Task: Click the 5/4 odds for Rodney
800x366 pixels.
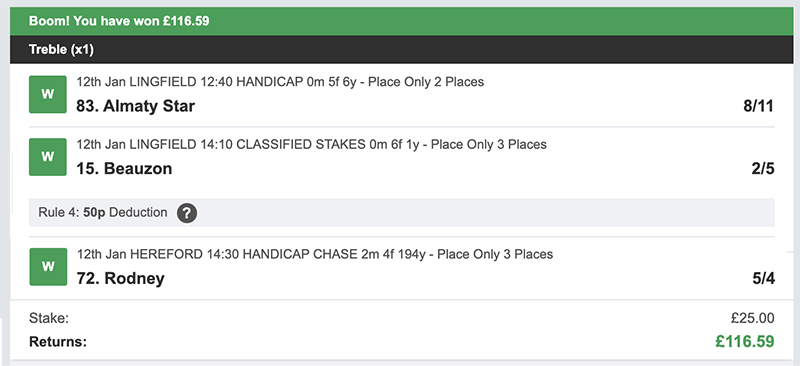Action: [763, 279]
